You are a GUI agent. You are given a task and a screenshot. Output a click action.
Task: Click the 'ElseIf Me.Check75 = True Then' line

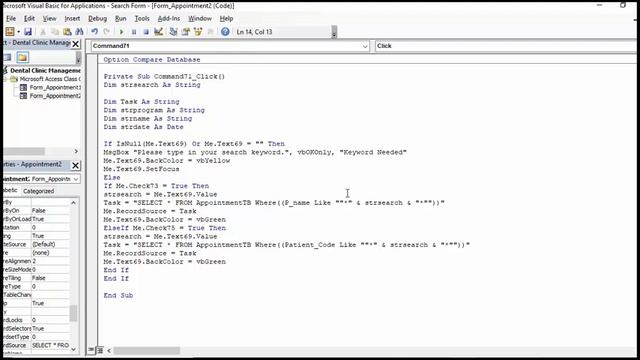(164, 228)
